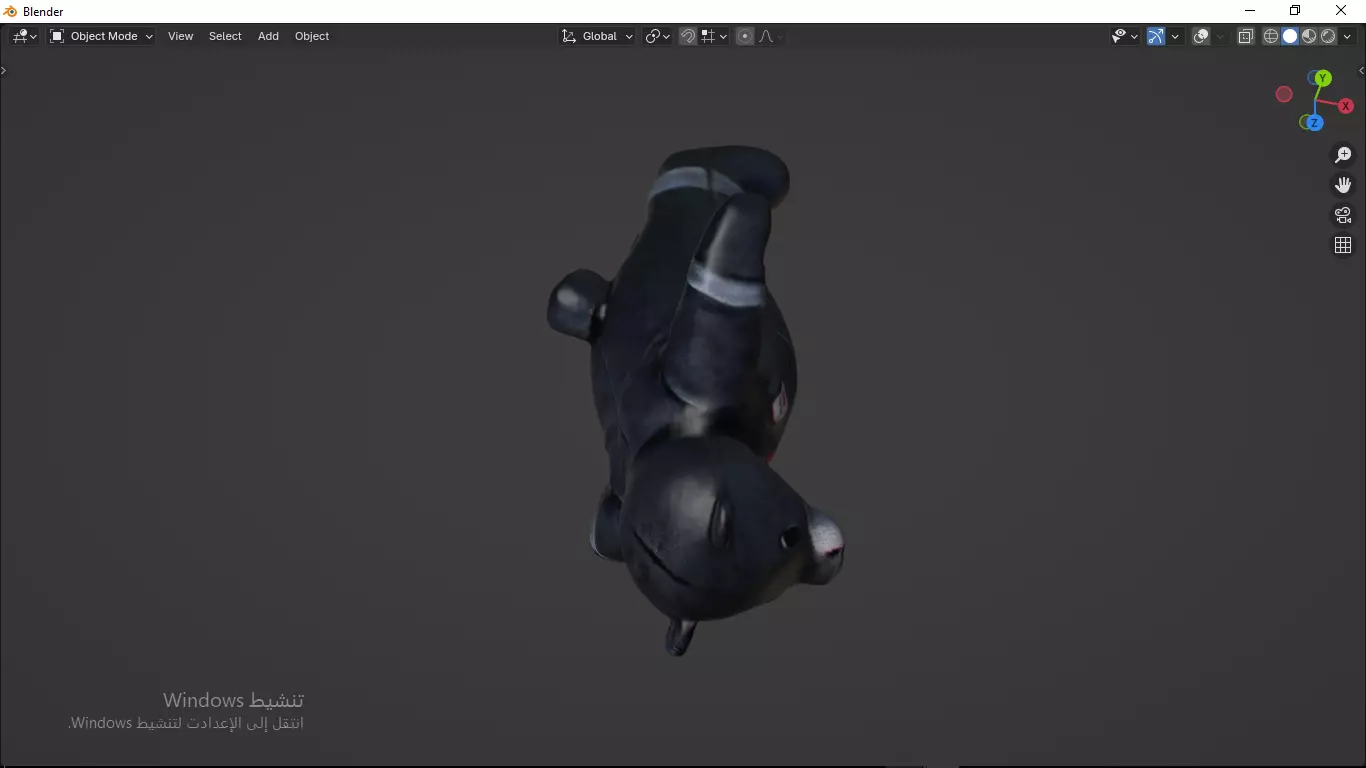1366x768 pixels.
Task: Click the green Y axis on gizmo
Action: coord(1323,78)
